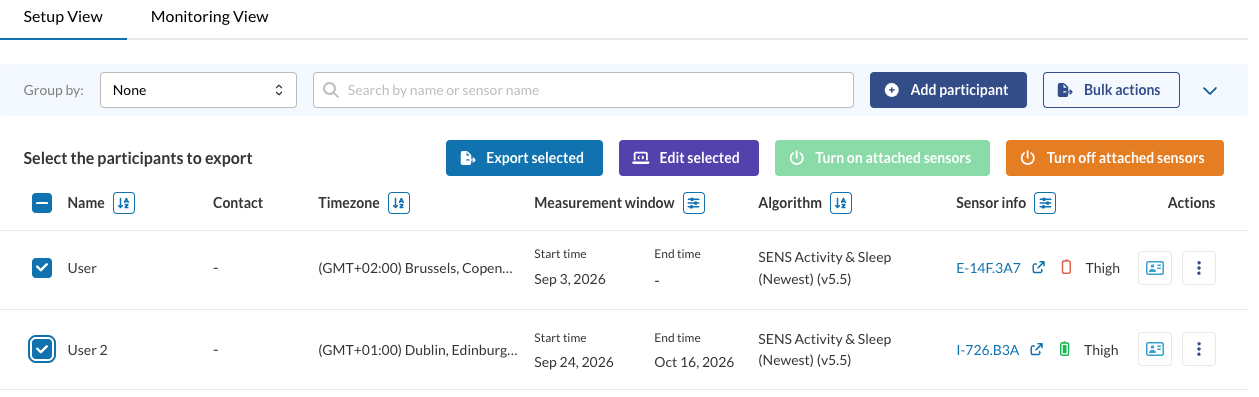Open external link icon beside E-14F.3A7

pos(1038,268)
